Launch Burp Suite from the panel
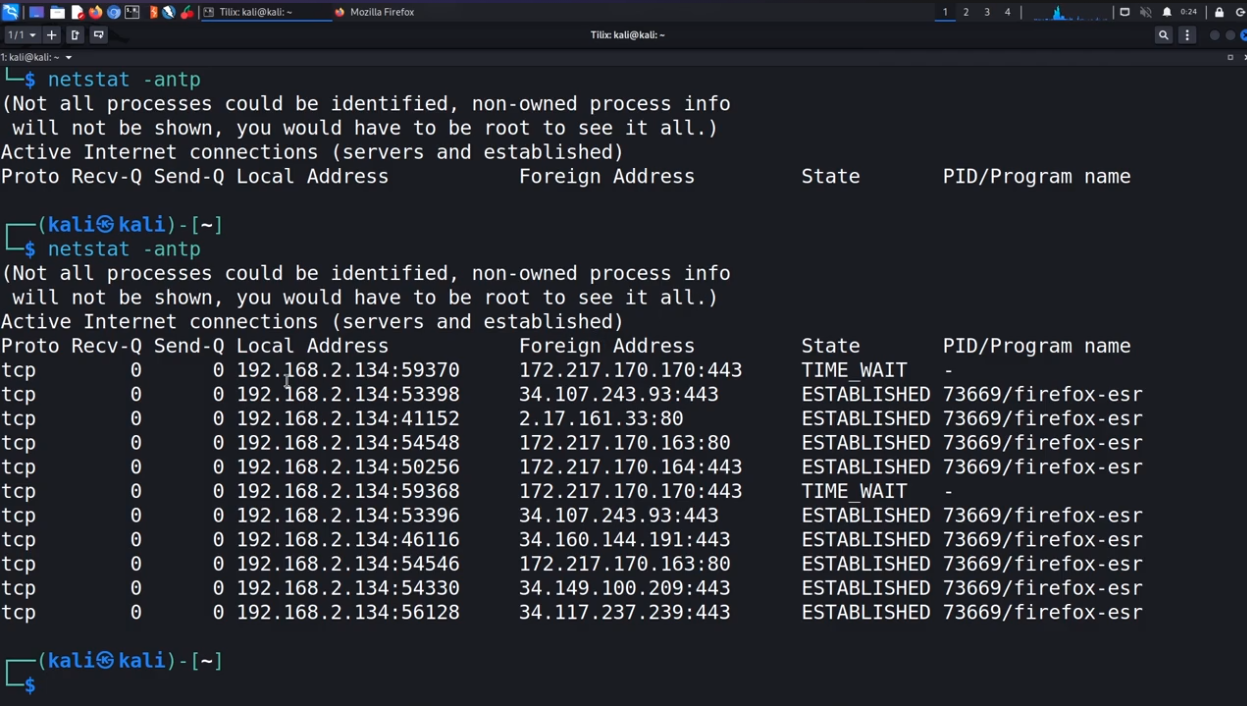Screen dimensions: 1247x706 click(153, 12)
